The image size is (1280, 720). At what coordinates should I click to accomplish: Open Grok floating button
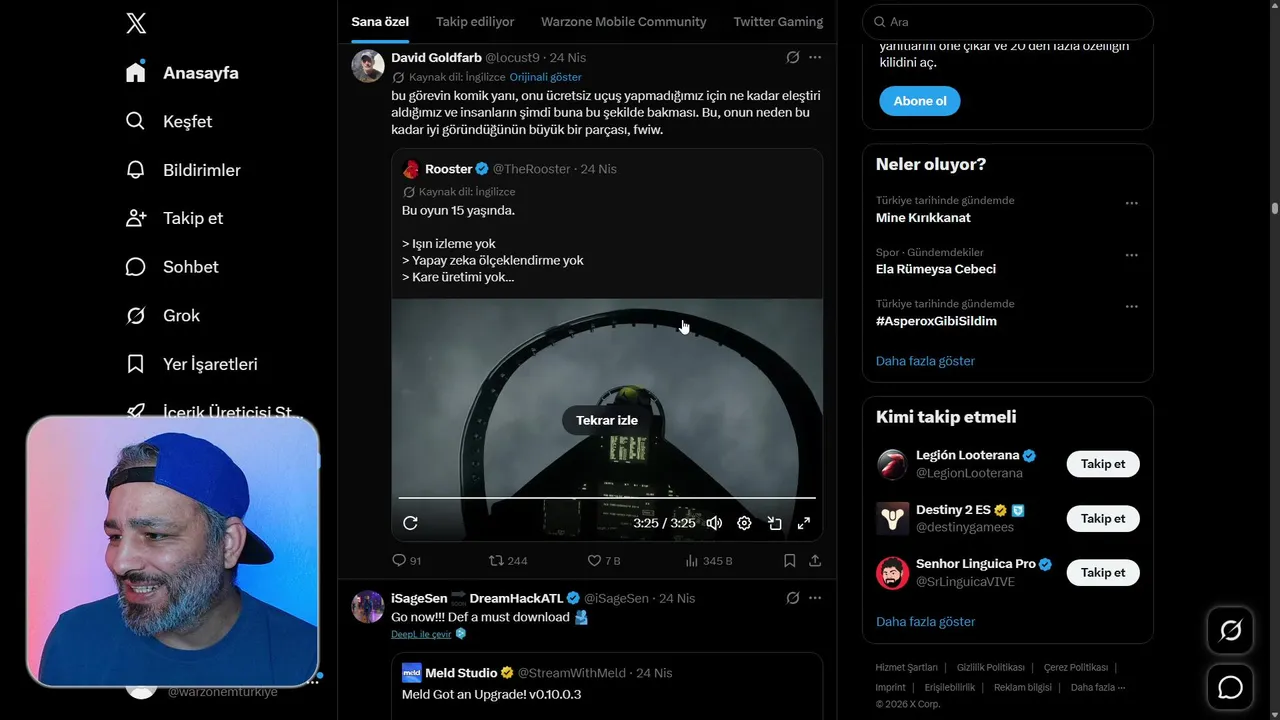tap(1230, 630)
